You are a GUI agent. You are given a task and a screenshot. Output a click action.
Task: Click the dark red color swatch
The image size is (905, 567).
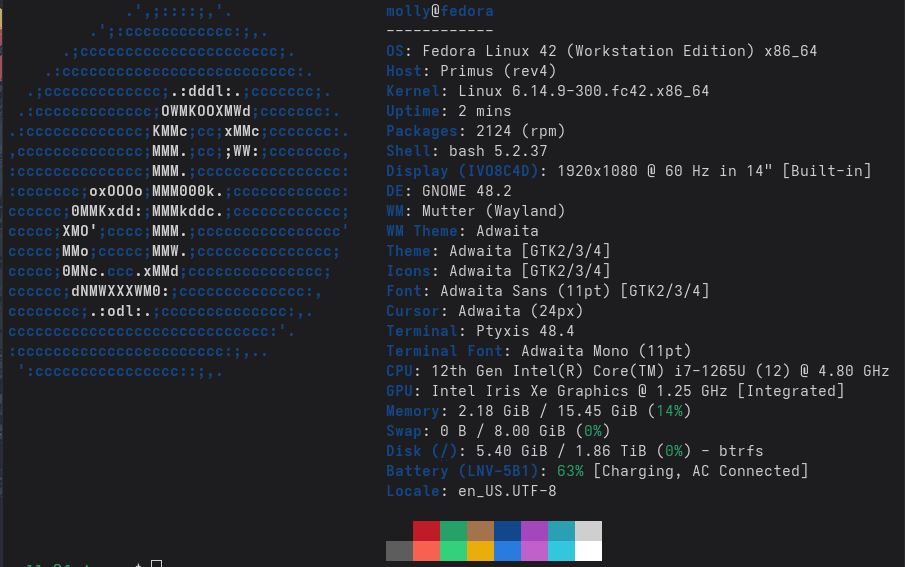click(x=426, y=531)
